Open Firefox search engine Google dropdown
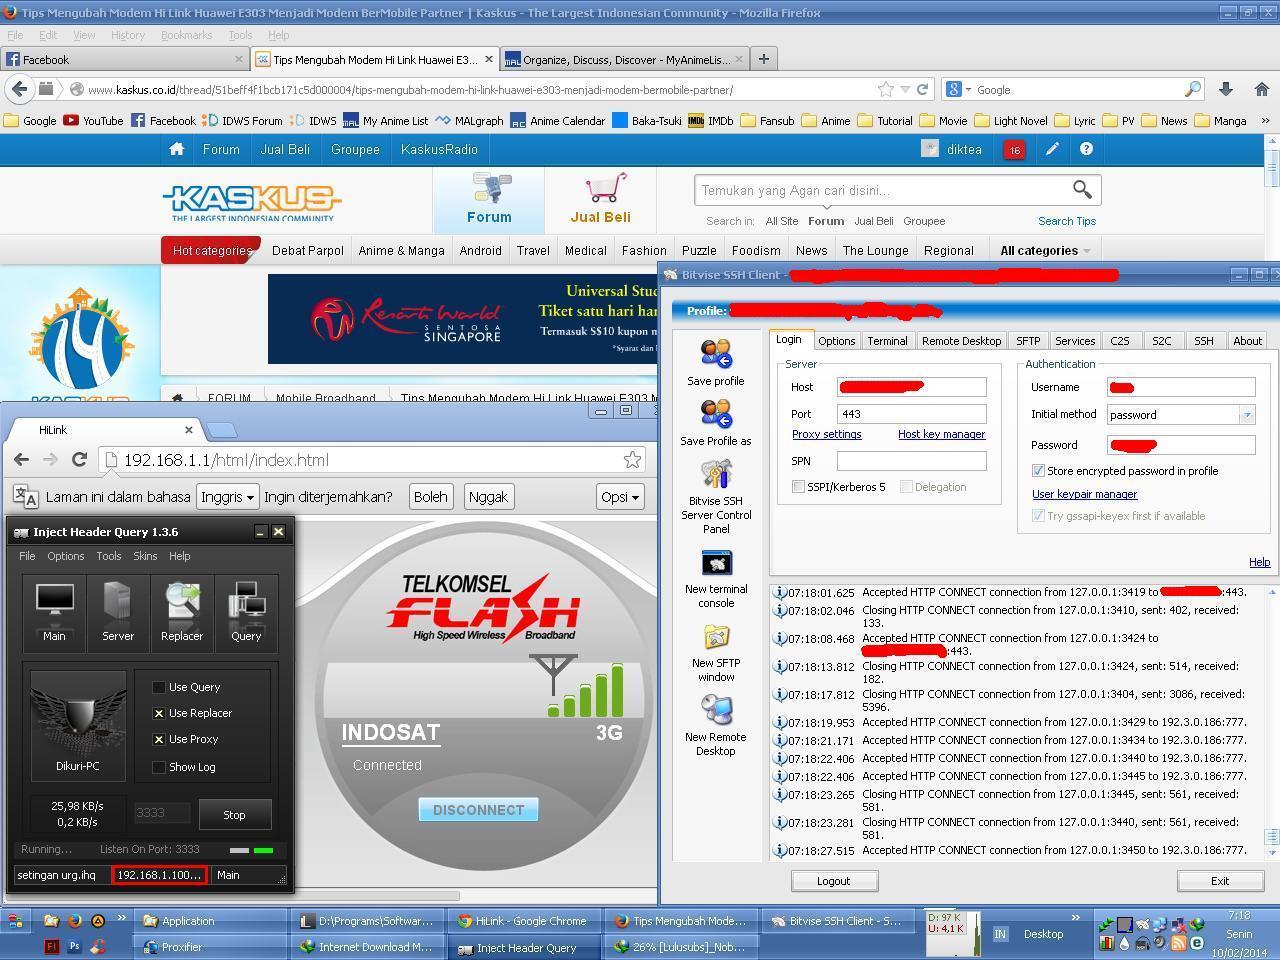 tap(958, 89)
